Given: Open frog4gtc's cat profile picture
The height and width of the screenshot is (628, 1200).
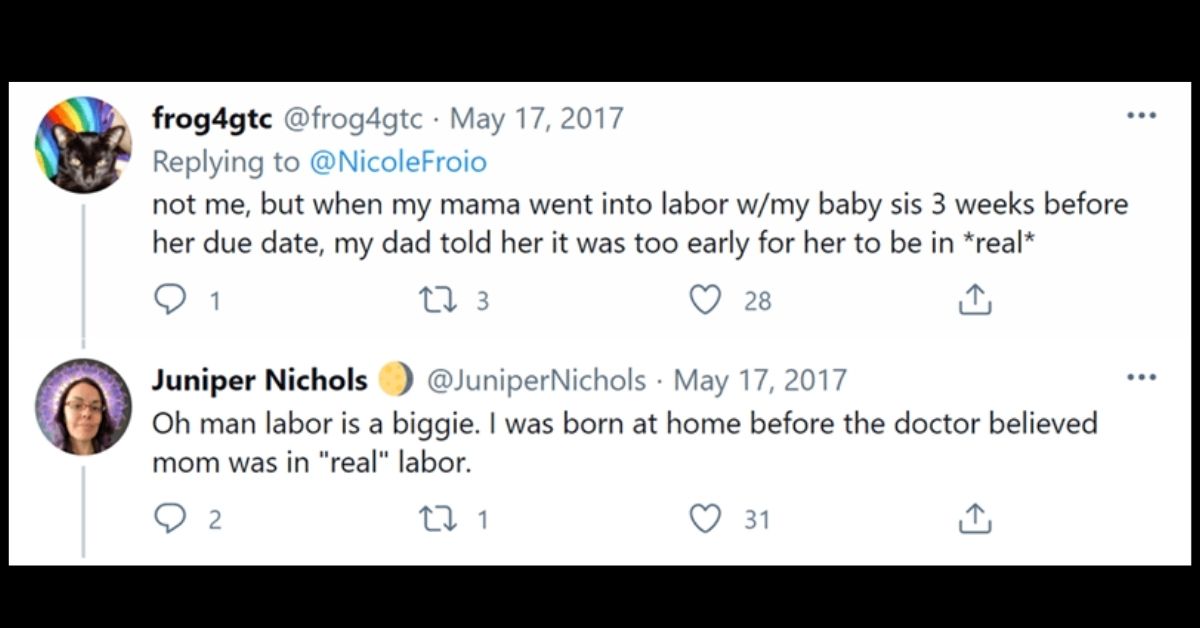Looking at the screenshot, I should point(83,144).
